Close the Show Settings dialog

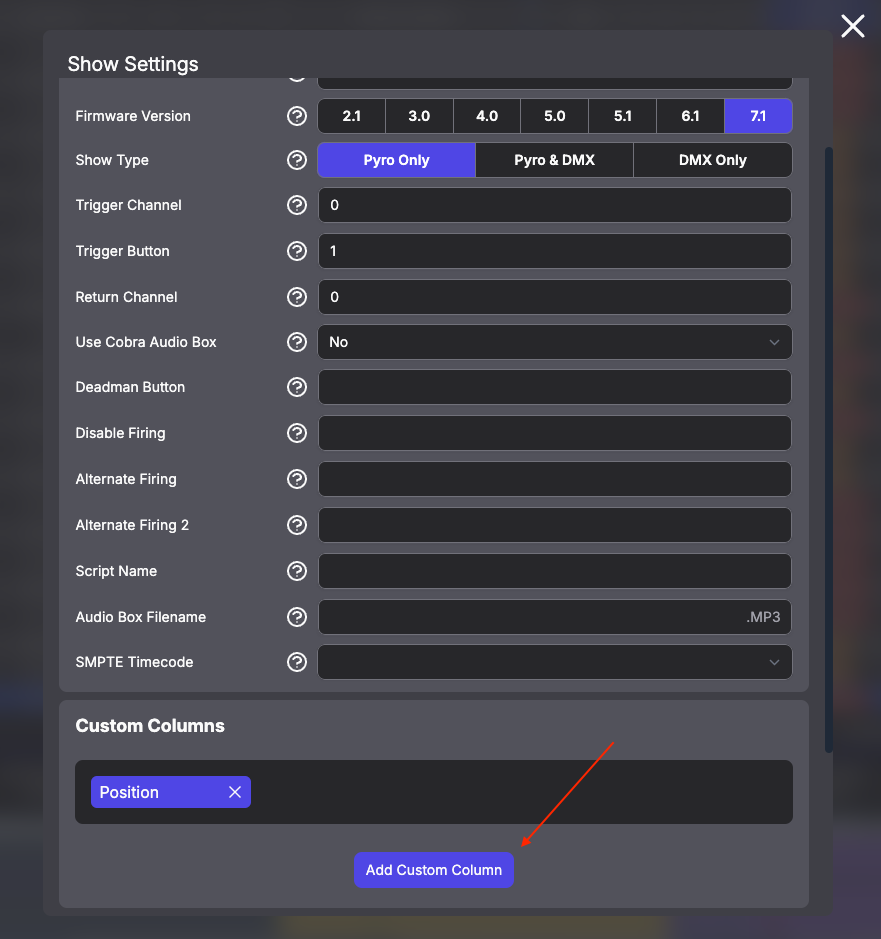[x=852, y=26]
